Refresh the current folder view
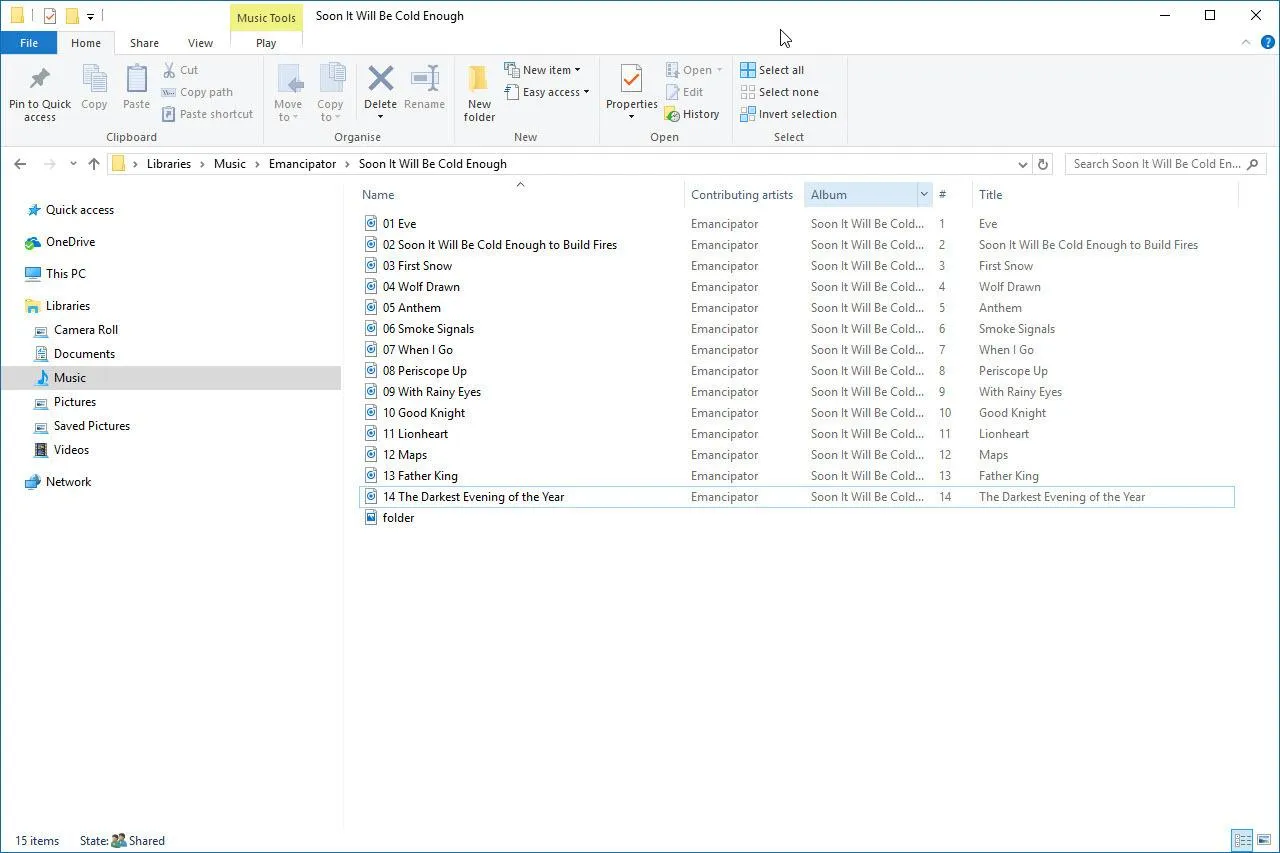The image size is (1280, 853). [x=1043, y=164]
